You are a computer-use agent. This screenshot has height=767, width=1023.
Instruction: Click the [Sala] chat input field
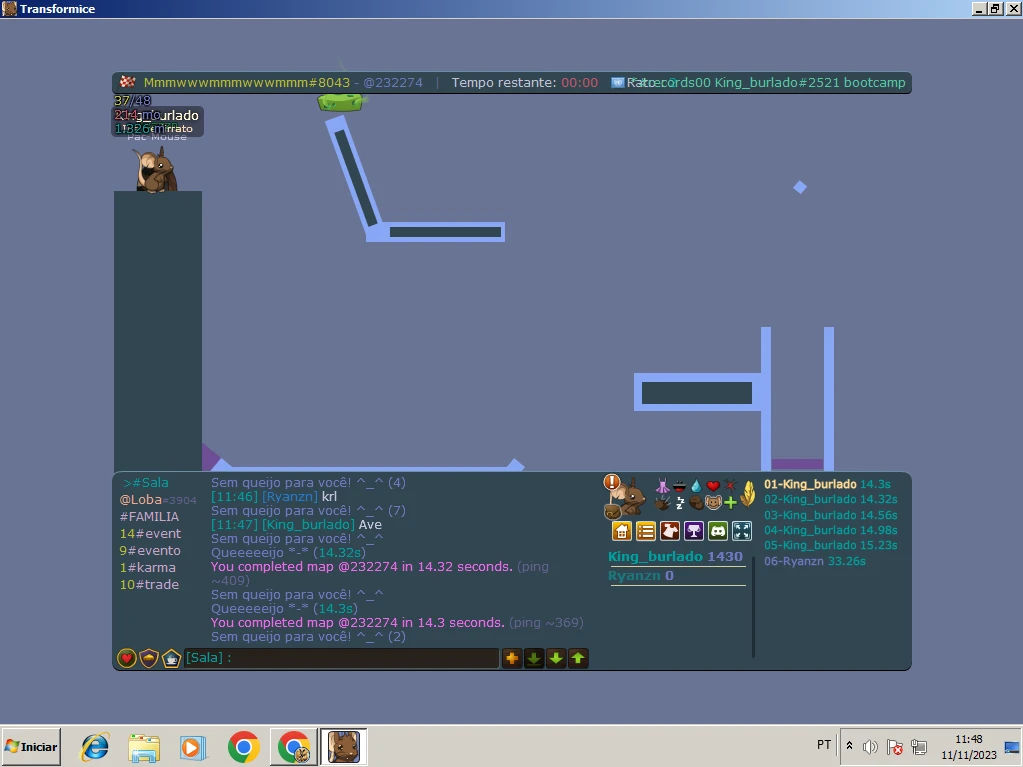pos(341,658)
